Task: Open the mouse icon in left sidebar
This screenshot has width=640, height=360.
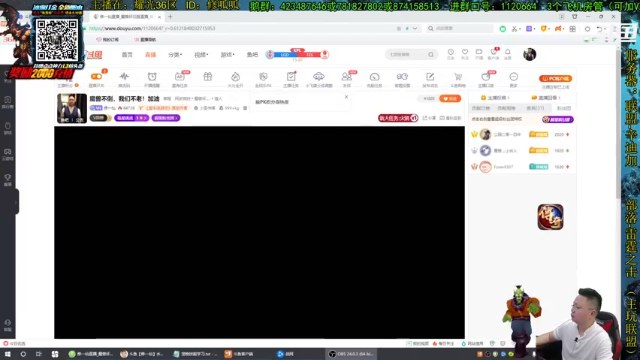Action: (x=7, y=126)
